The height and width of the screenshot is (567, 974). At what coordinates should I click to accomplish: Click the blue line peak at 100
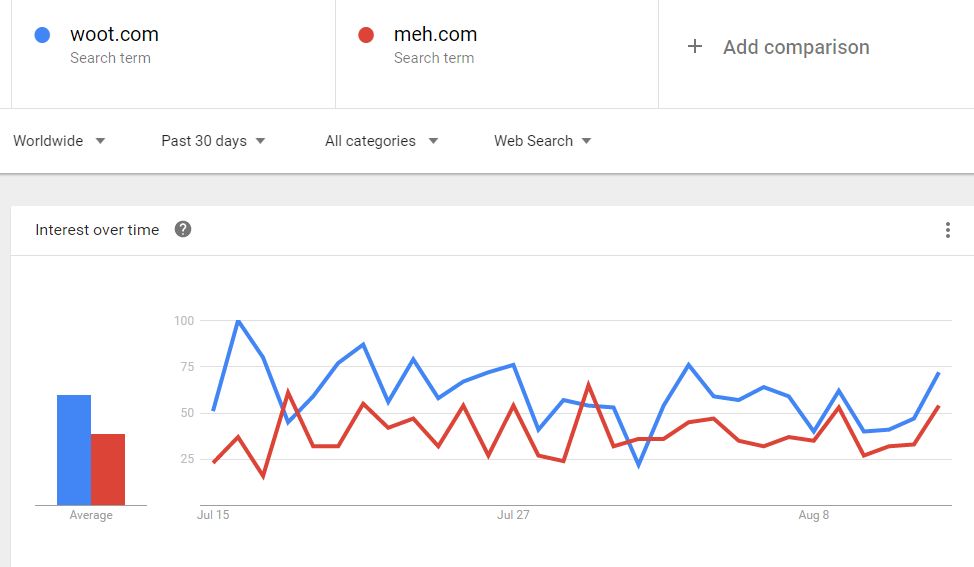[x=238, y=321]
